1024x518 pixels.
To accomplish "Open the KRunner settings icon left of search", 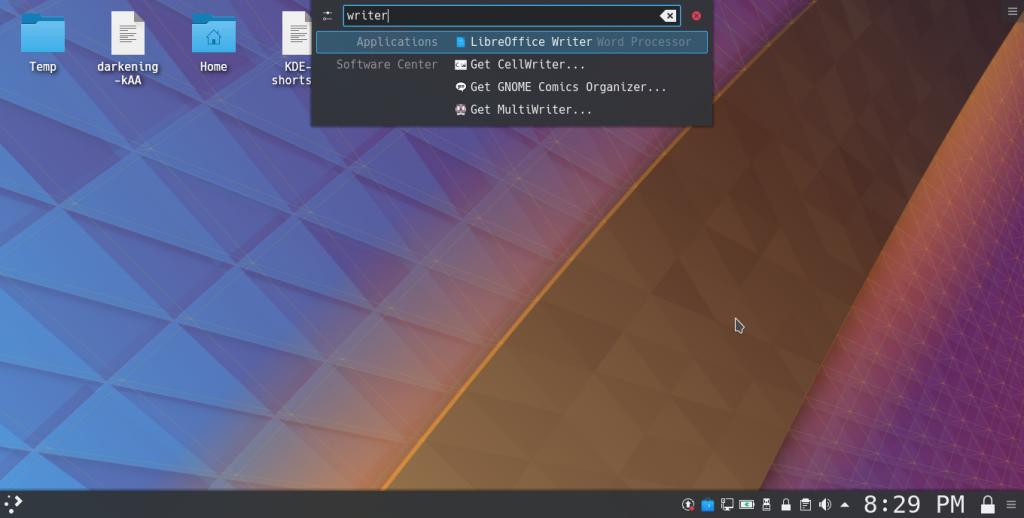I will (327, 16).
